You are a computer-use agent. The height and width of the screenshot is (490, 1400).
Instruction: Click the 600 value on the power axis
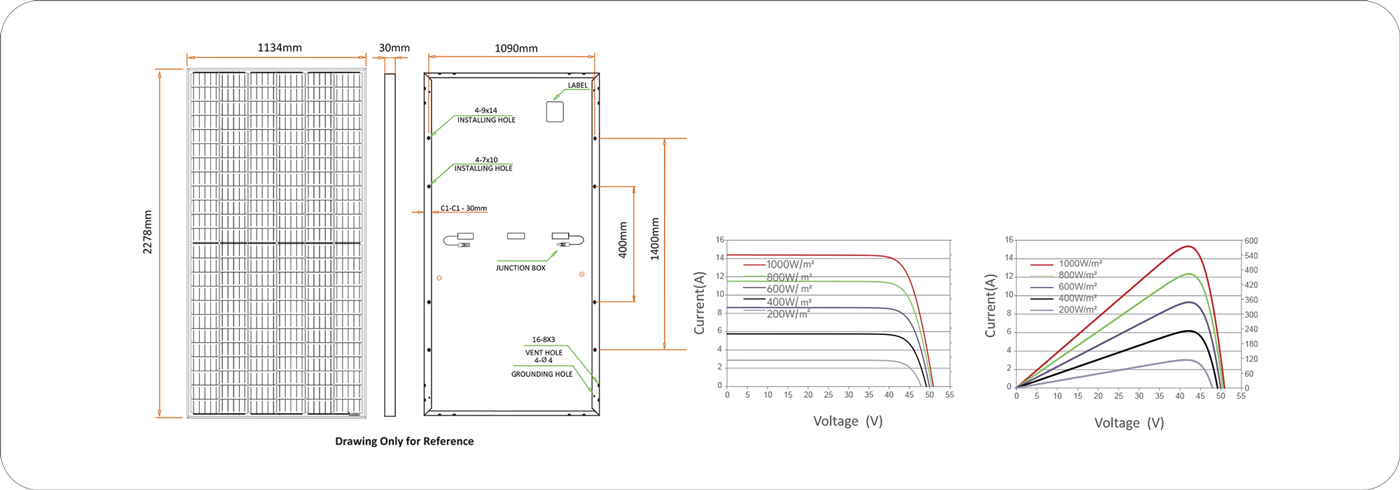pos(1251,241)
